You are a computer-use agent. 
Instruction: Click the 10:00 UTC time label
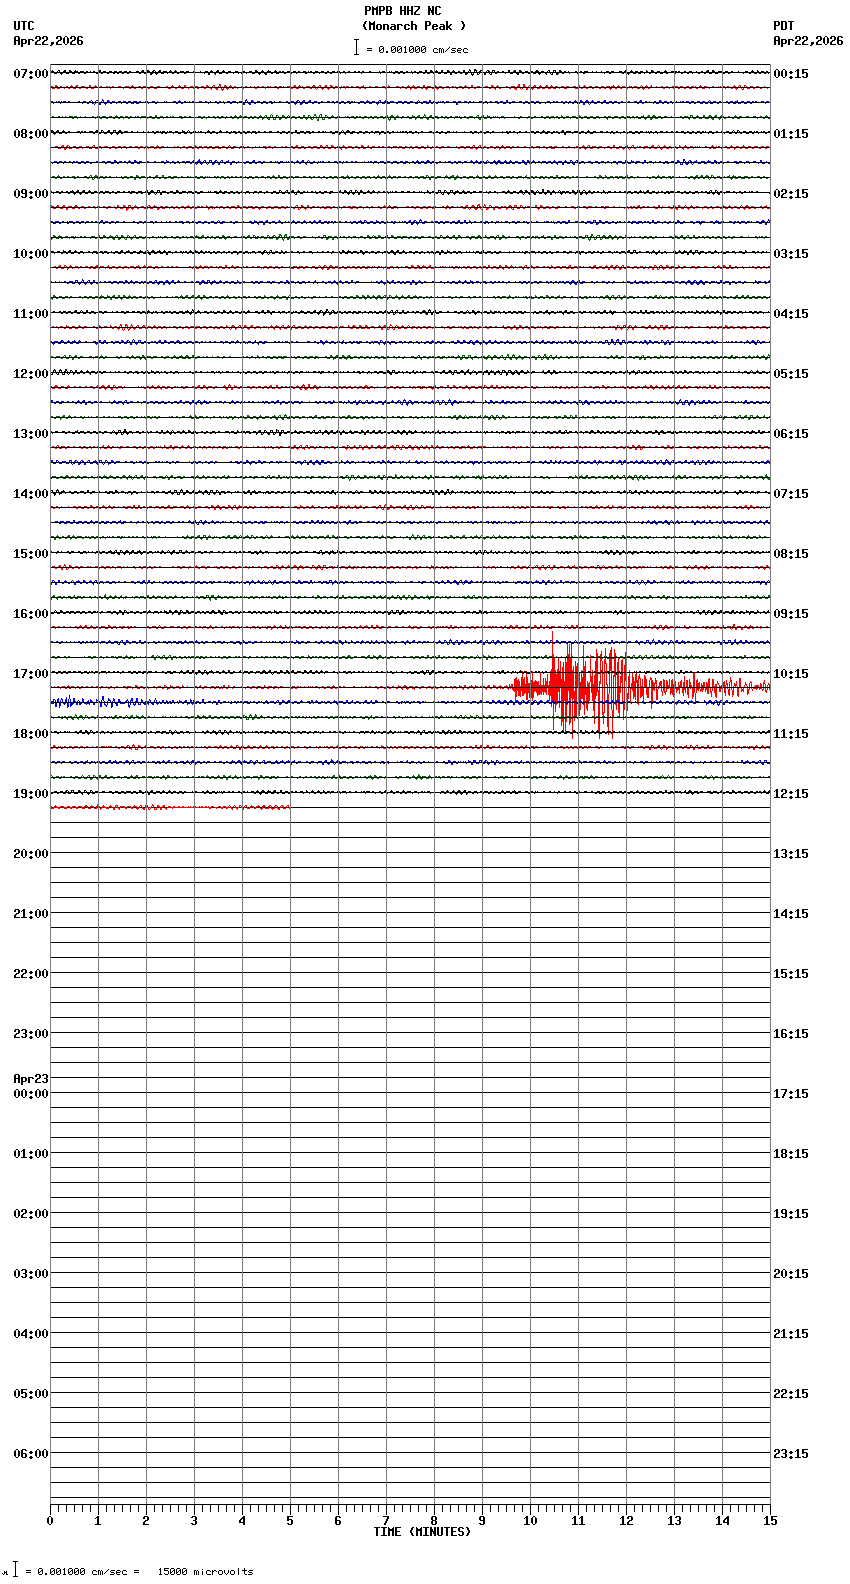pos(31,254)
